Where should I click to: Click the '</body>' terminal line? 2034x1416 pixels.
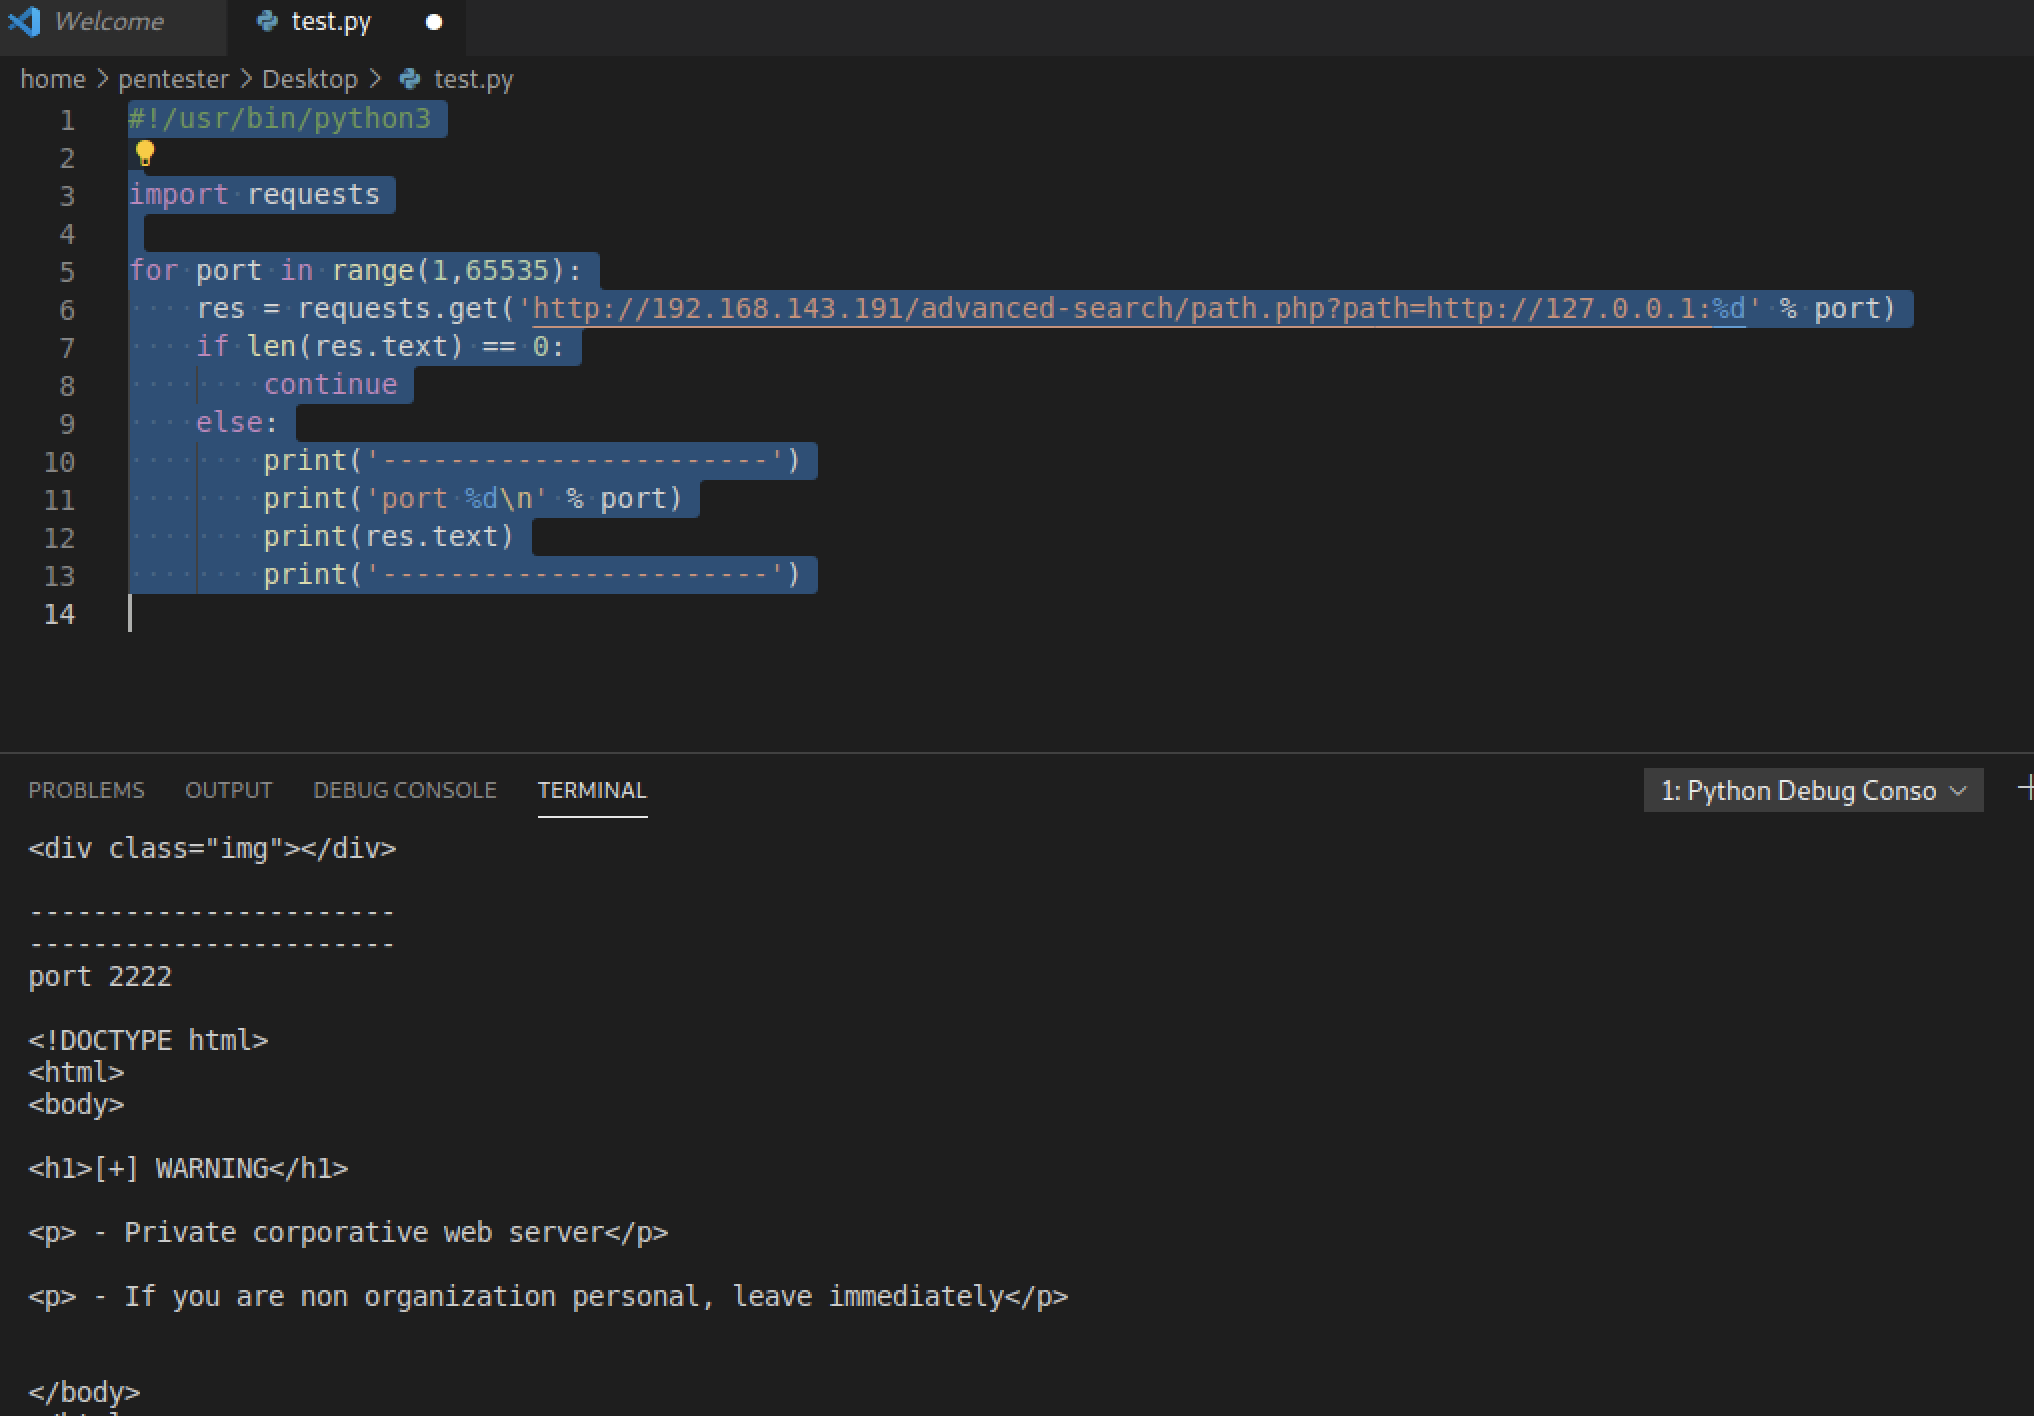pos(84,1393)
